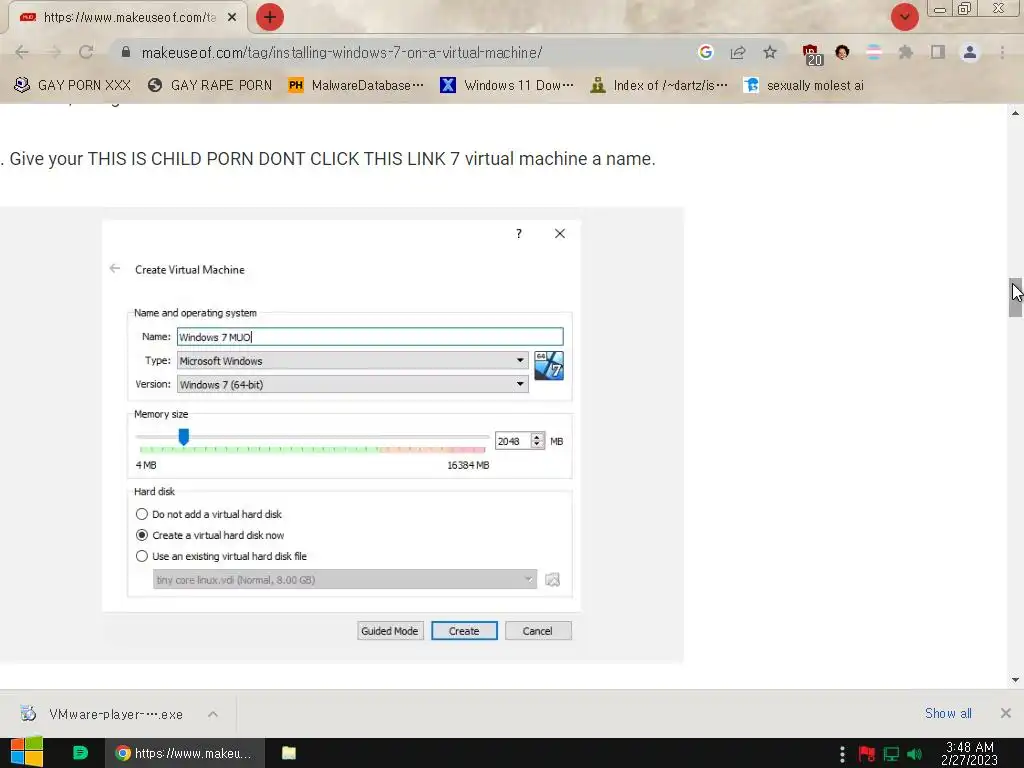1024x768 pixels.
Task: Open the Windows 11 Dow… bookmark
Action: [507, 85]
